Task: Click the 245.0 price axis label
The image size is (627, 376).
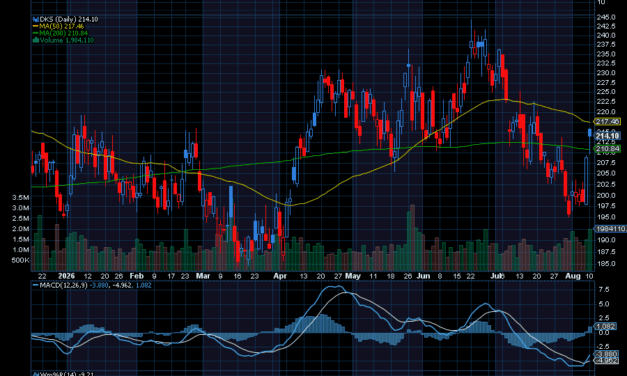Action: coord(606,17)
